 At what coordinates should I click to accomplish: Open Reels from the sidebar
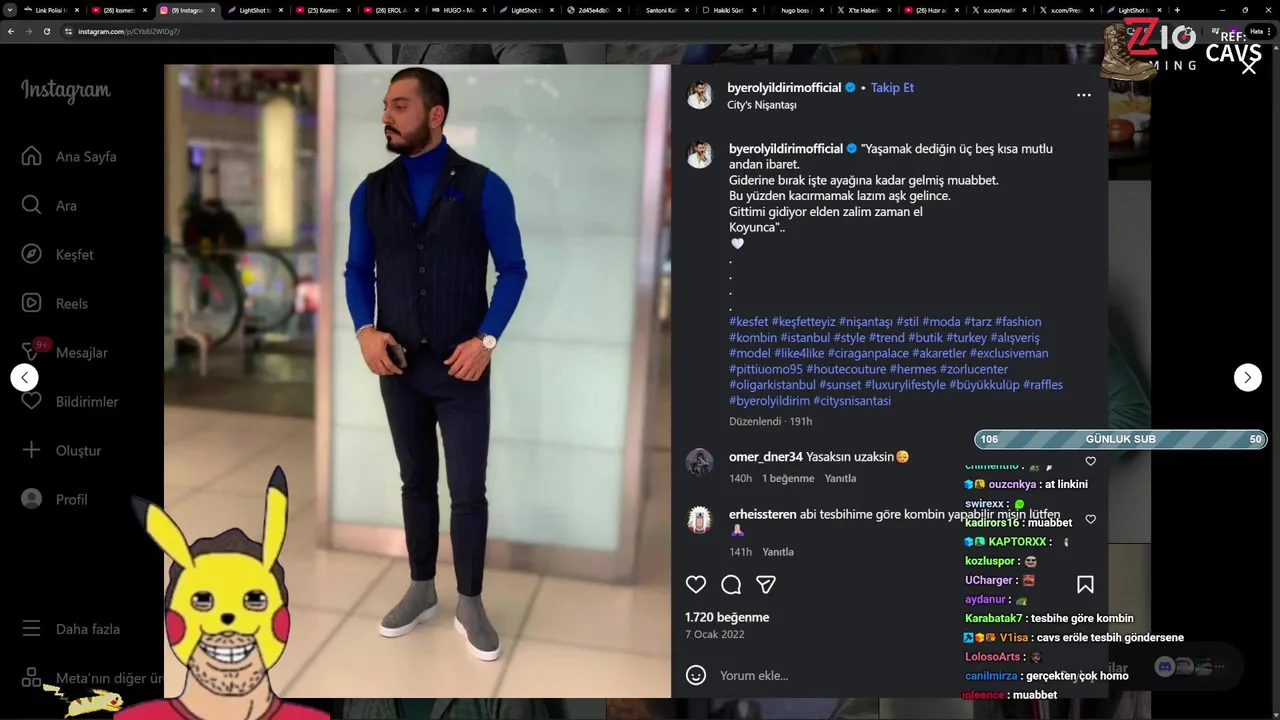55,303
